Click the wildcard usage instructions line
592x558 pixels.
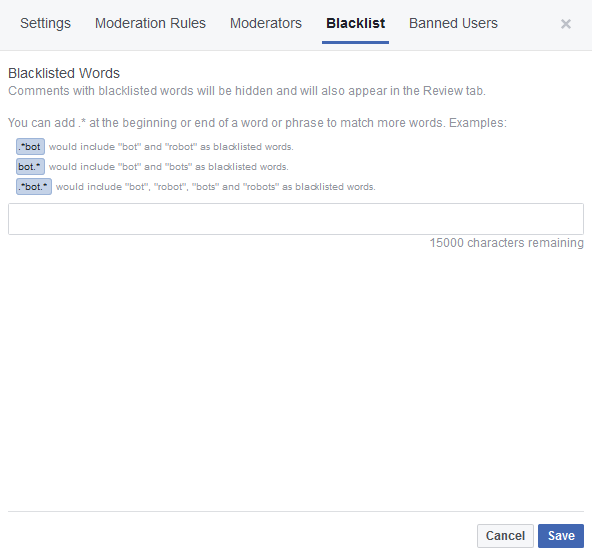tap(257, 123)
